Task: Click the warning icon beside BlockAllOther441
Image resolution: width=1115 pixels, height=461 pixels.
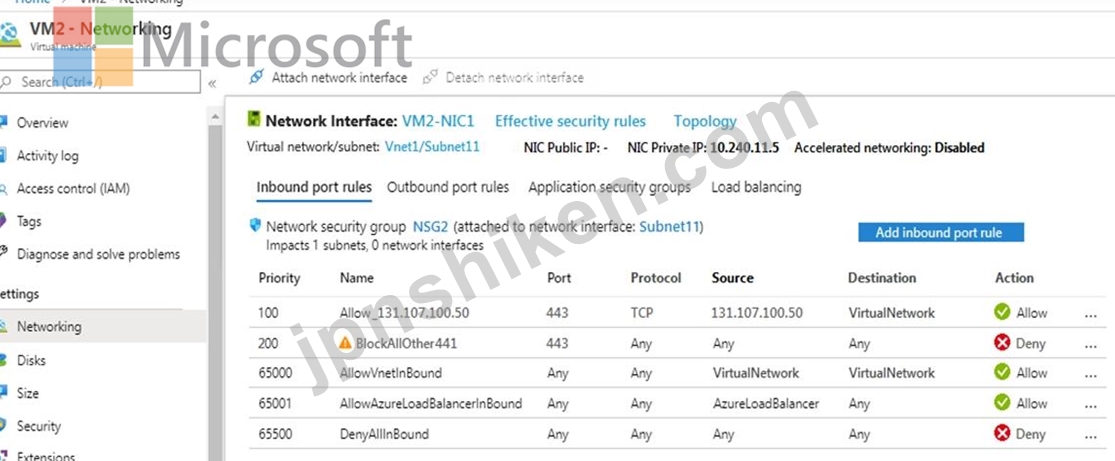Action: (x=346, y=343)
